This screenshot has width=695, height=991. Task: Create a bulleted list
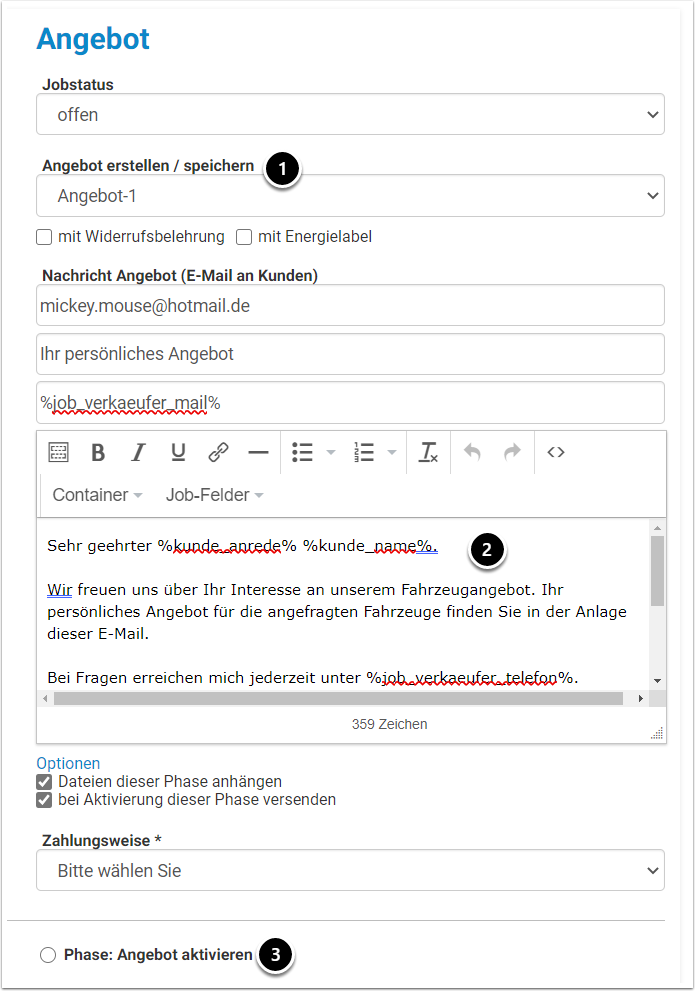[303, 453]
